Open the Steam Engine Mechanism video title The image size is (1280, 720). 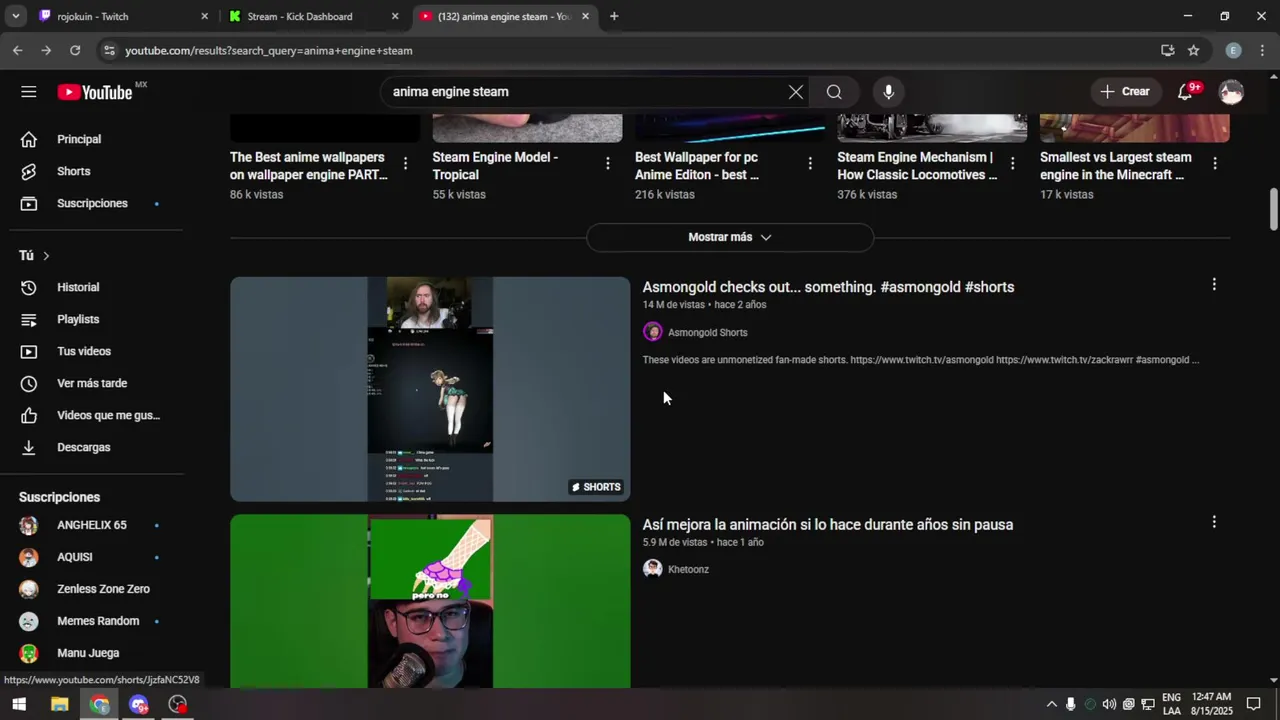coord(917,166)
